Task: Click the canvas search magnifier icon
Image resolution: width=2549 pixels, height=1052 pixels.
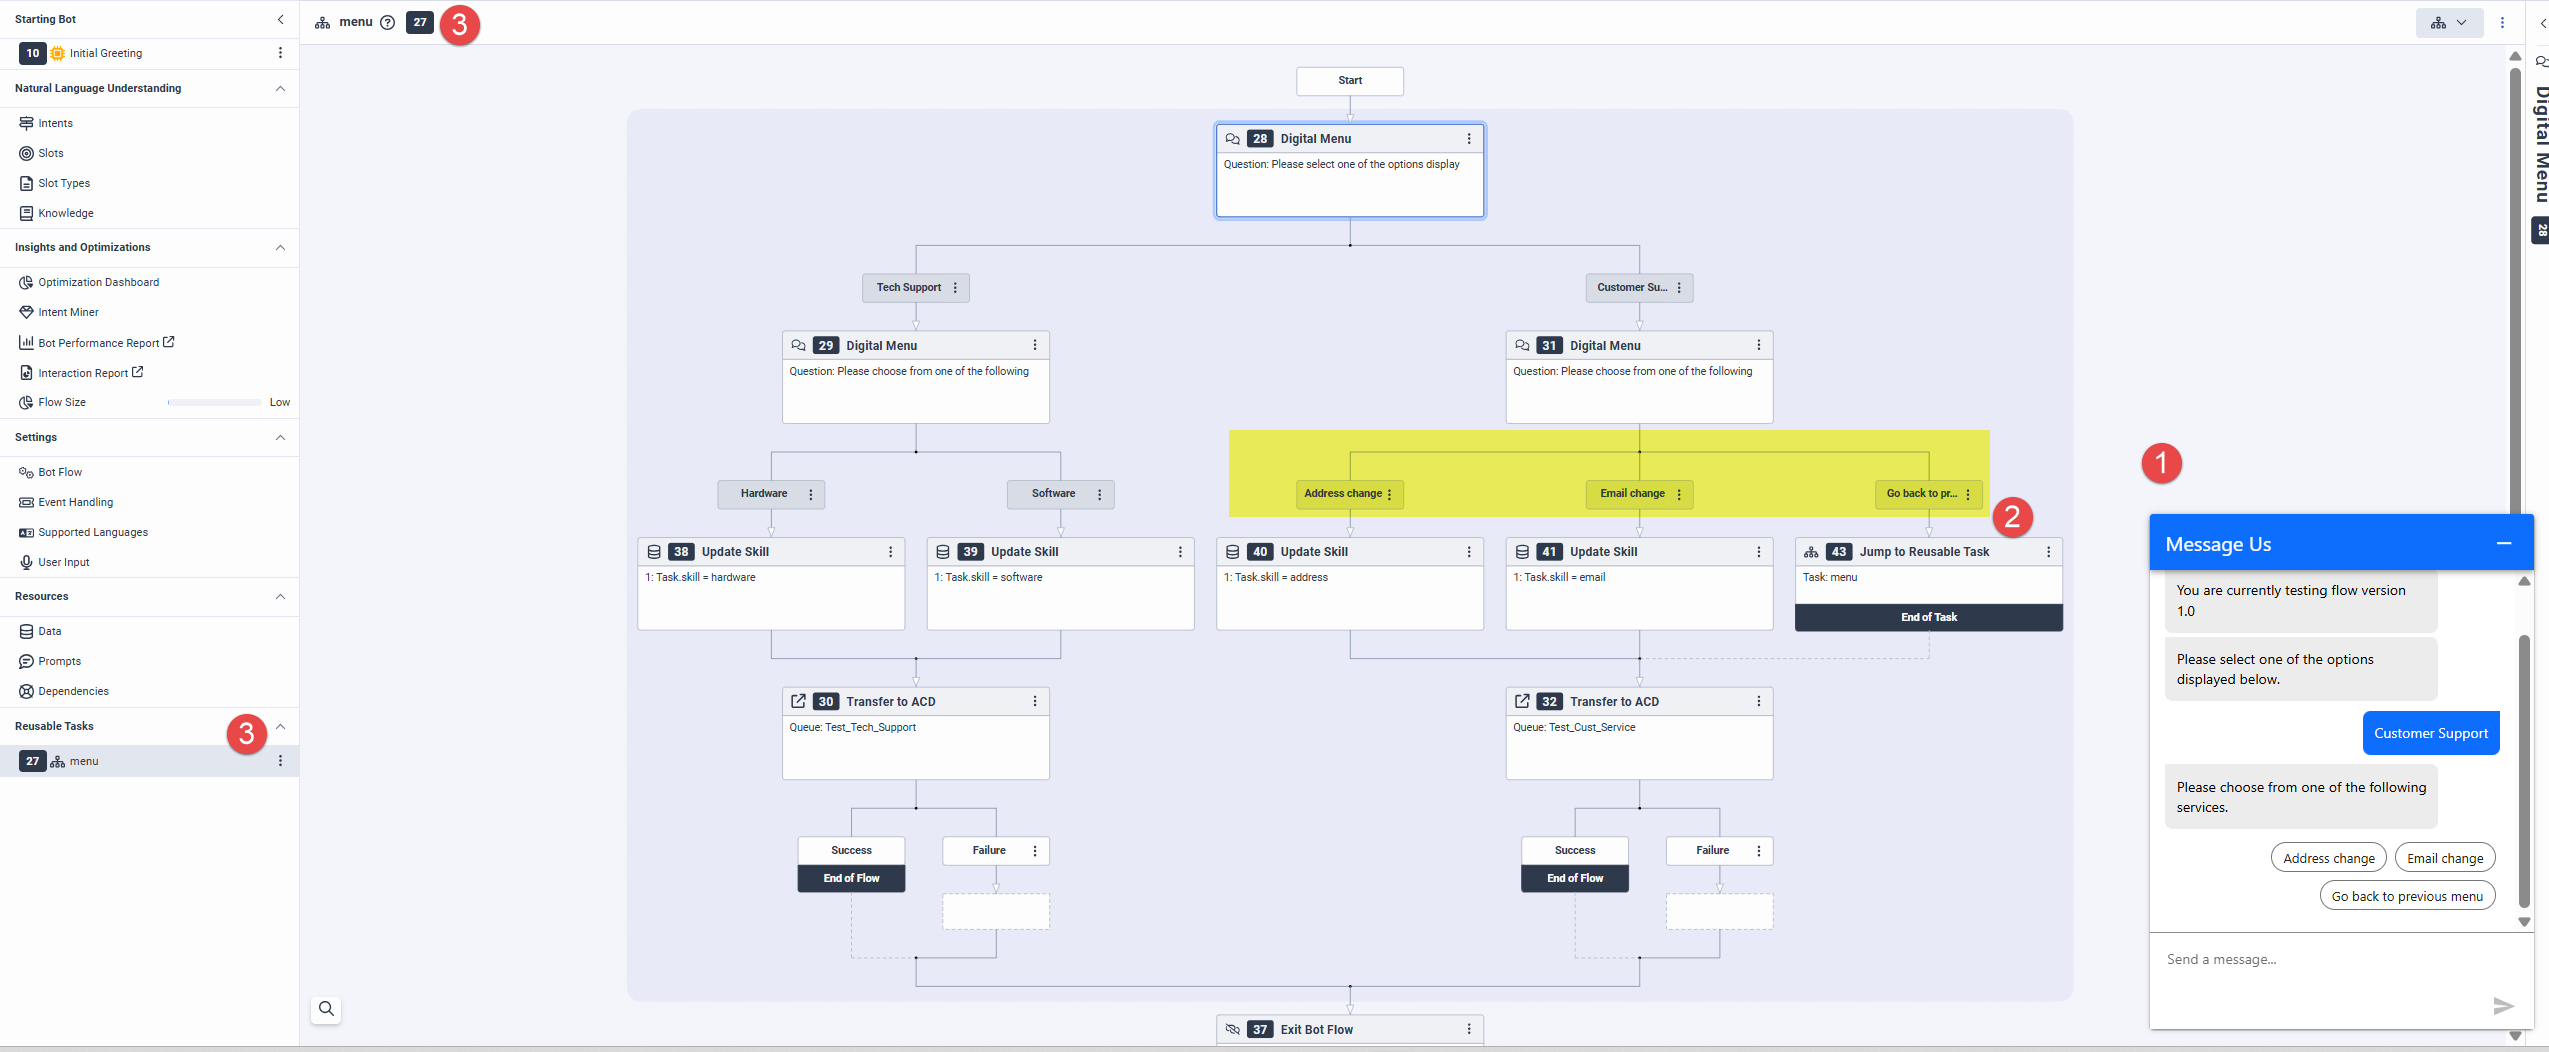Action: tap(326, 1009)
